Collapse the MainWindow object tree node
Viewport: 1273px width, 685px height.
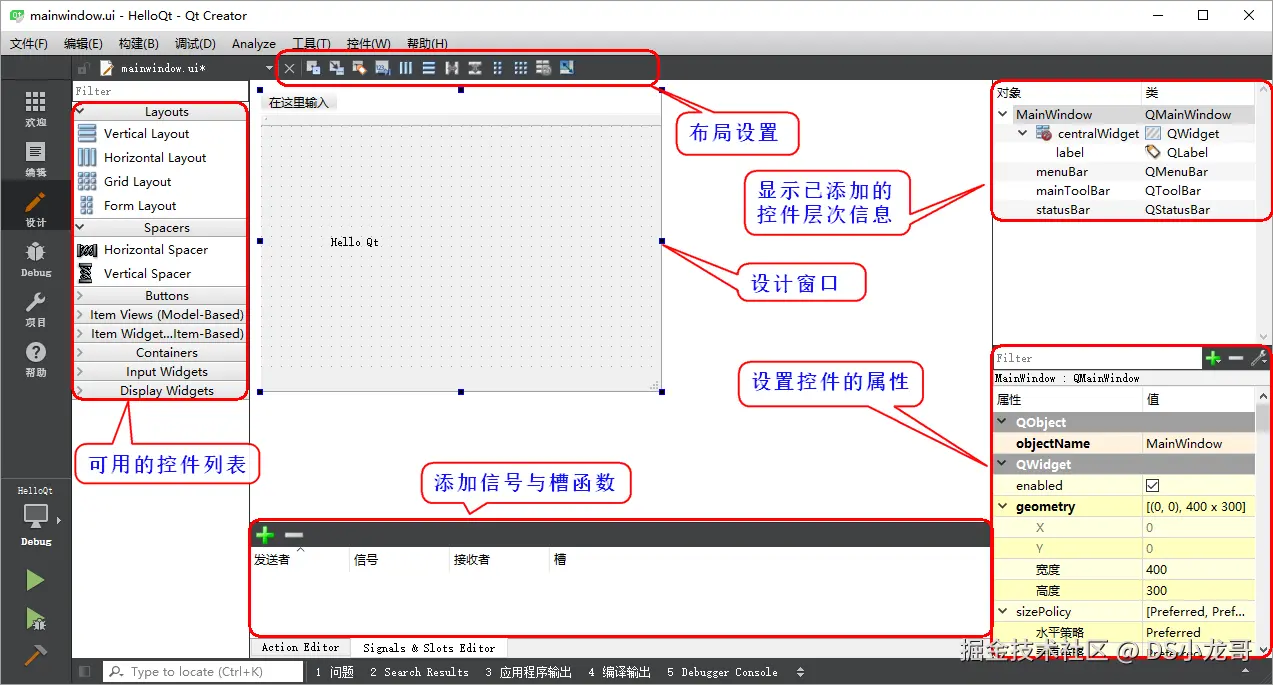(x=1003, y=114)
